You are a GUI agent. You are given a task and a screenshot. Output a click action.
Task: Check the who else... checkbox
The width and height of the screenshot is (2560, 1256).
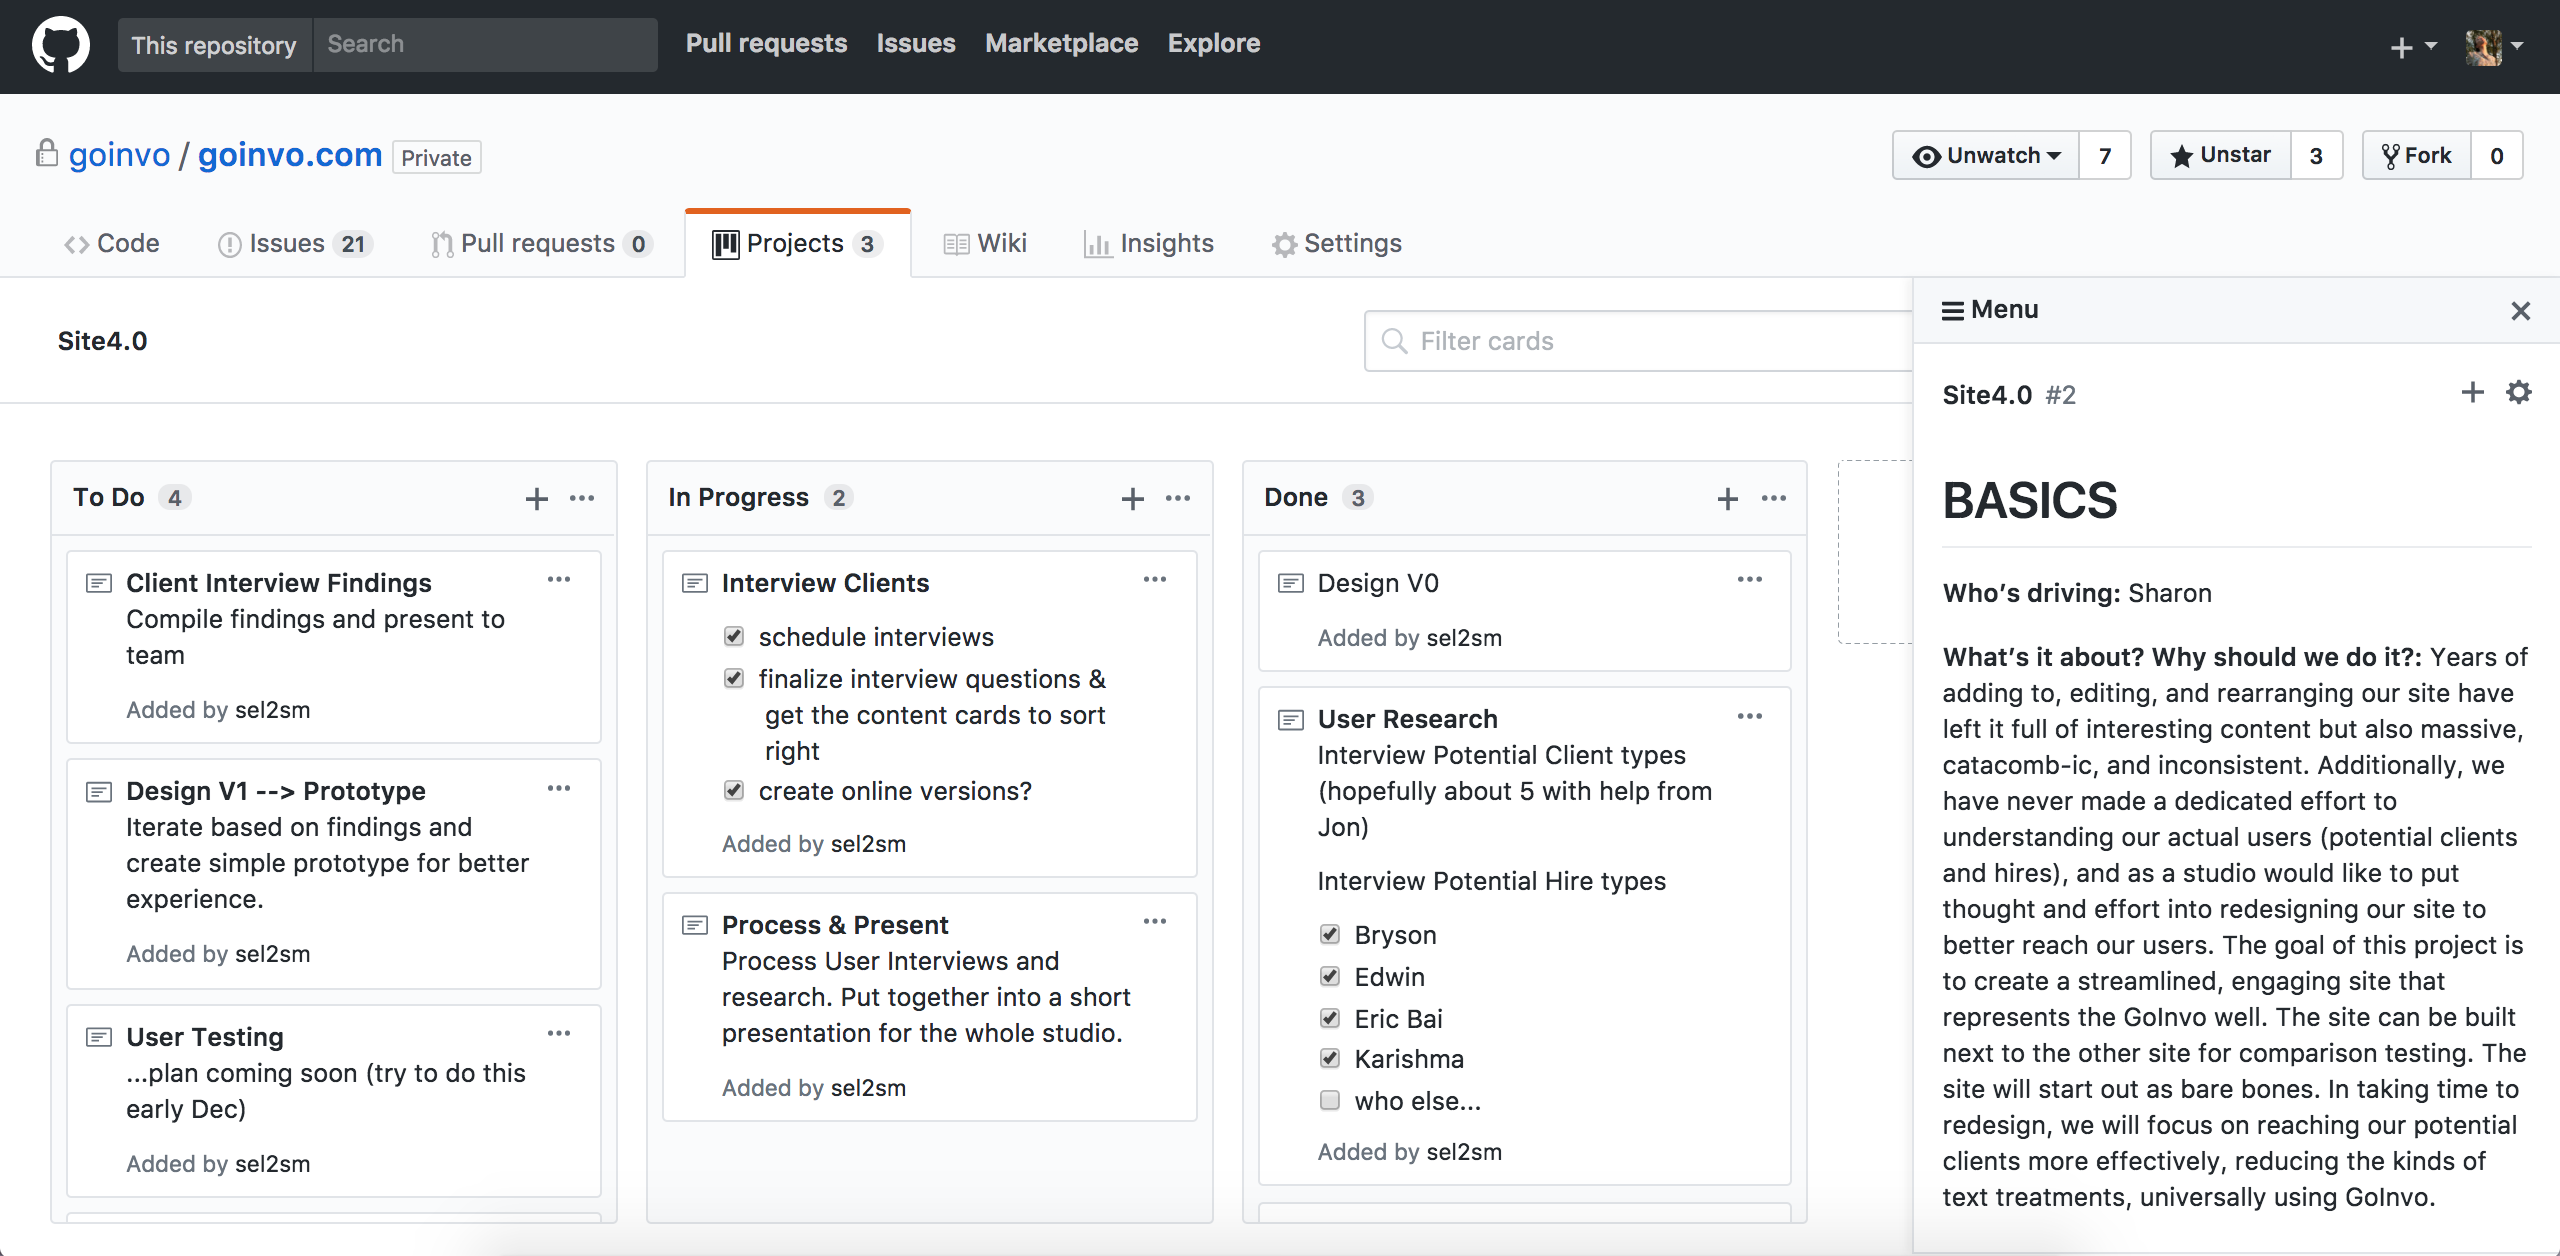coord(1330,1100)
